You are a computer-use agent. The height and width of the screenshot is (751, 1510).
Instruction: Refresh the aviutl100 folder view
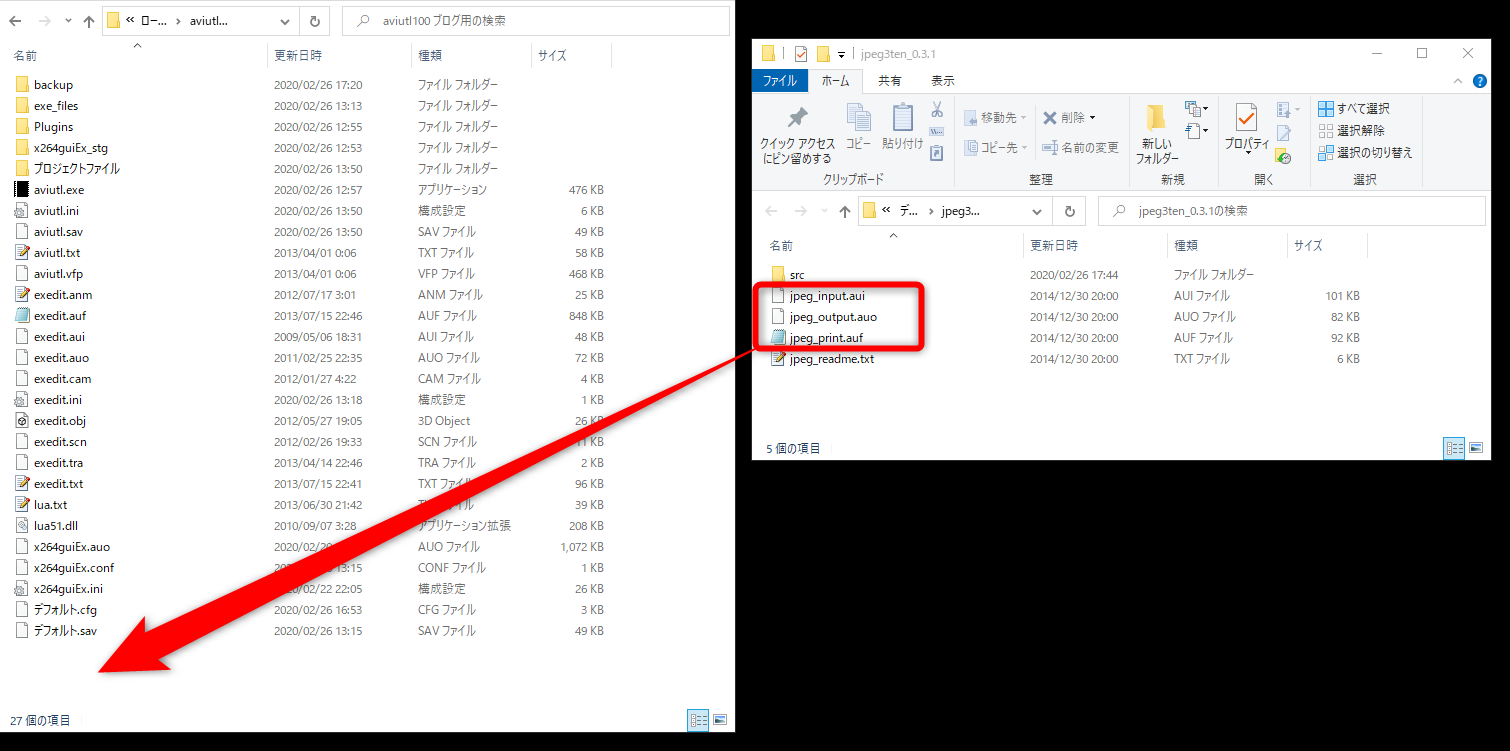pyautogui.click(x=314, y=20)
